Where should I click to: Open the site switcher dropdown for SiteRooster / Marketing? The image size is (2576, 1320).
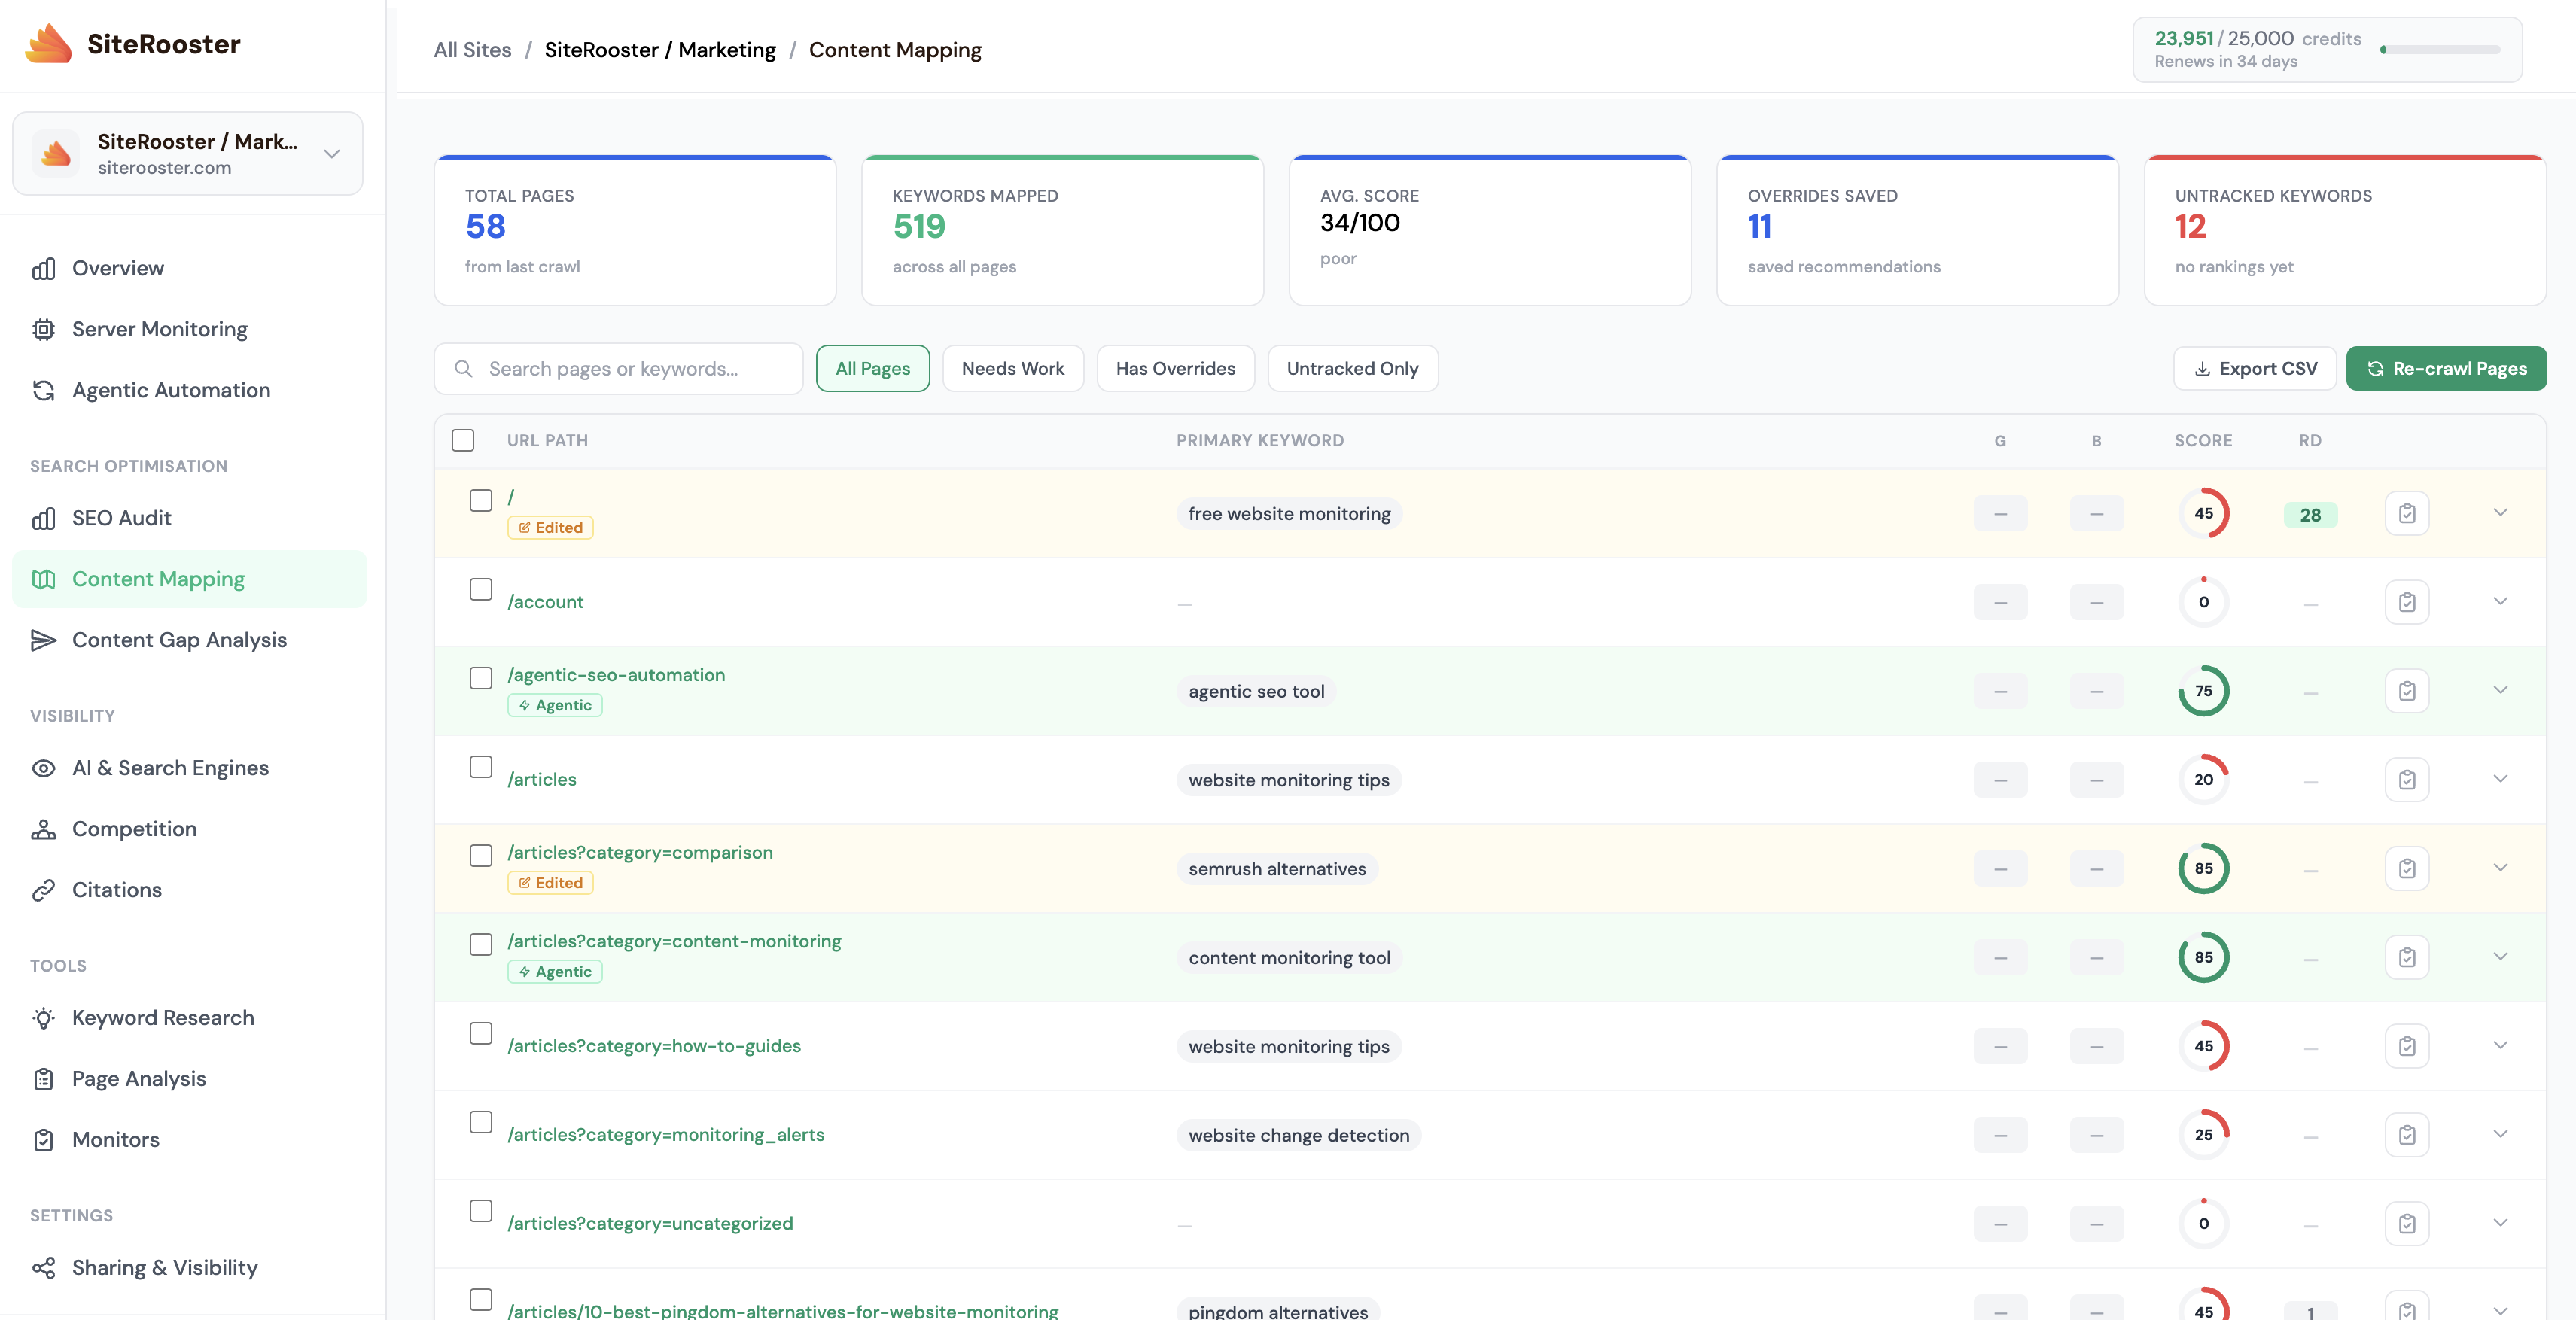(330, 153)
